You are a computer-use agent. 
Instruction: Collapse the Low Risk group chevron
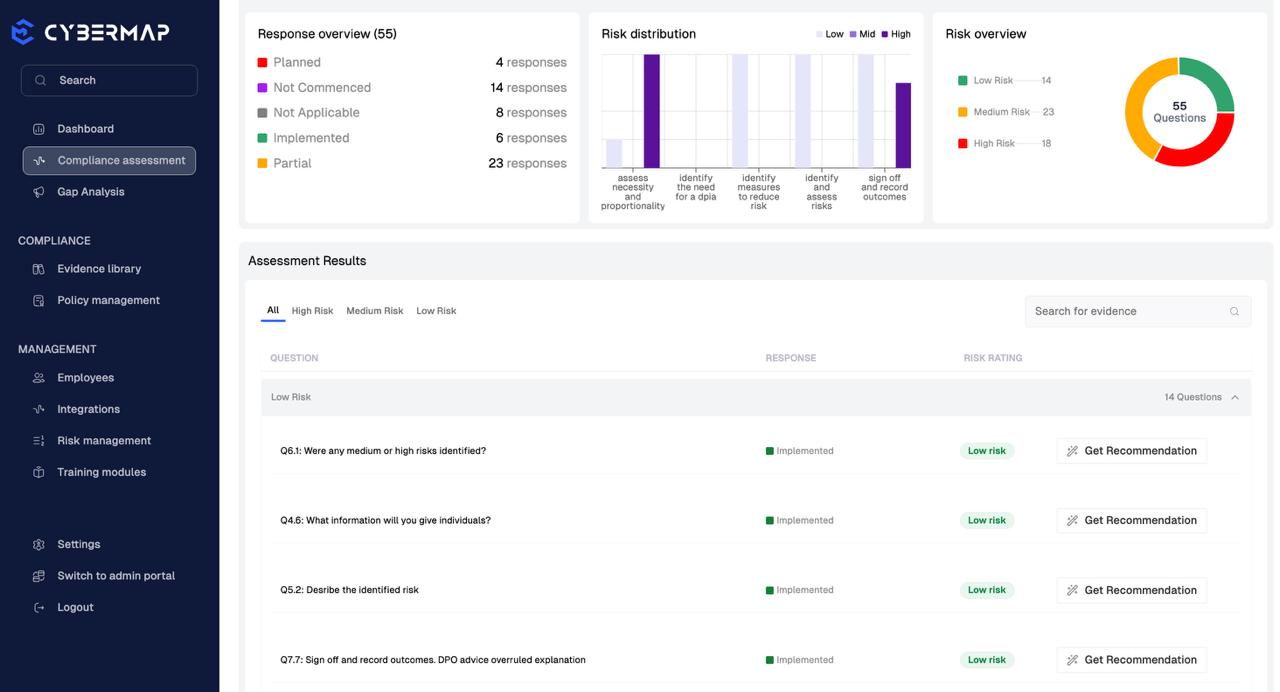click(1235, 397)
